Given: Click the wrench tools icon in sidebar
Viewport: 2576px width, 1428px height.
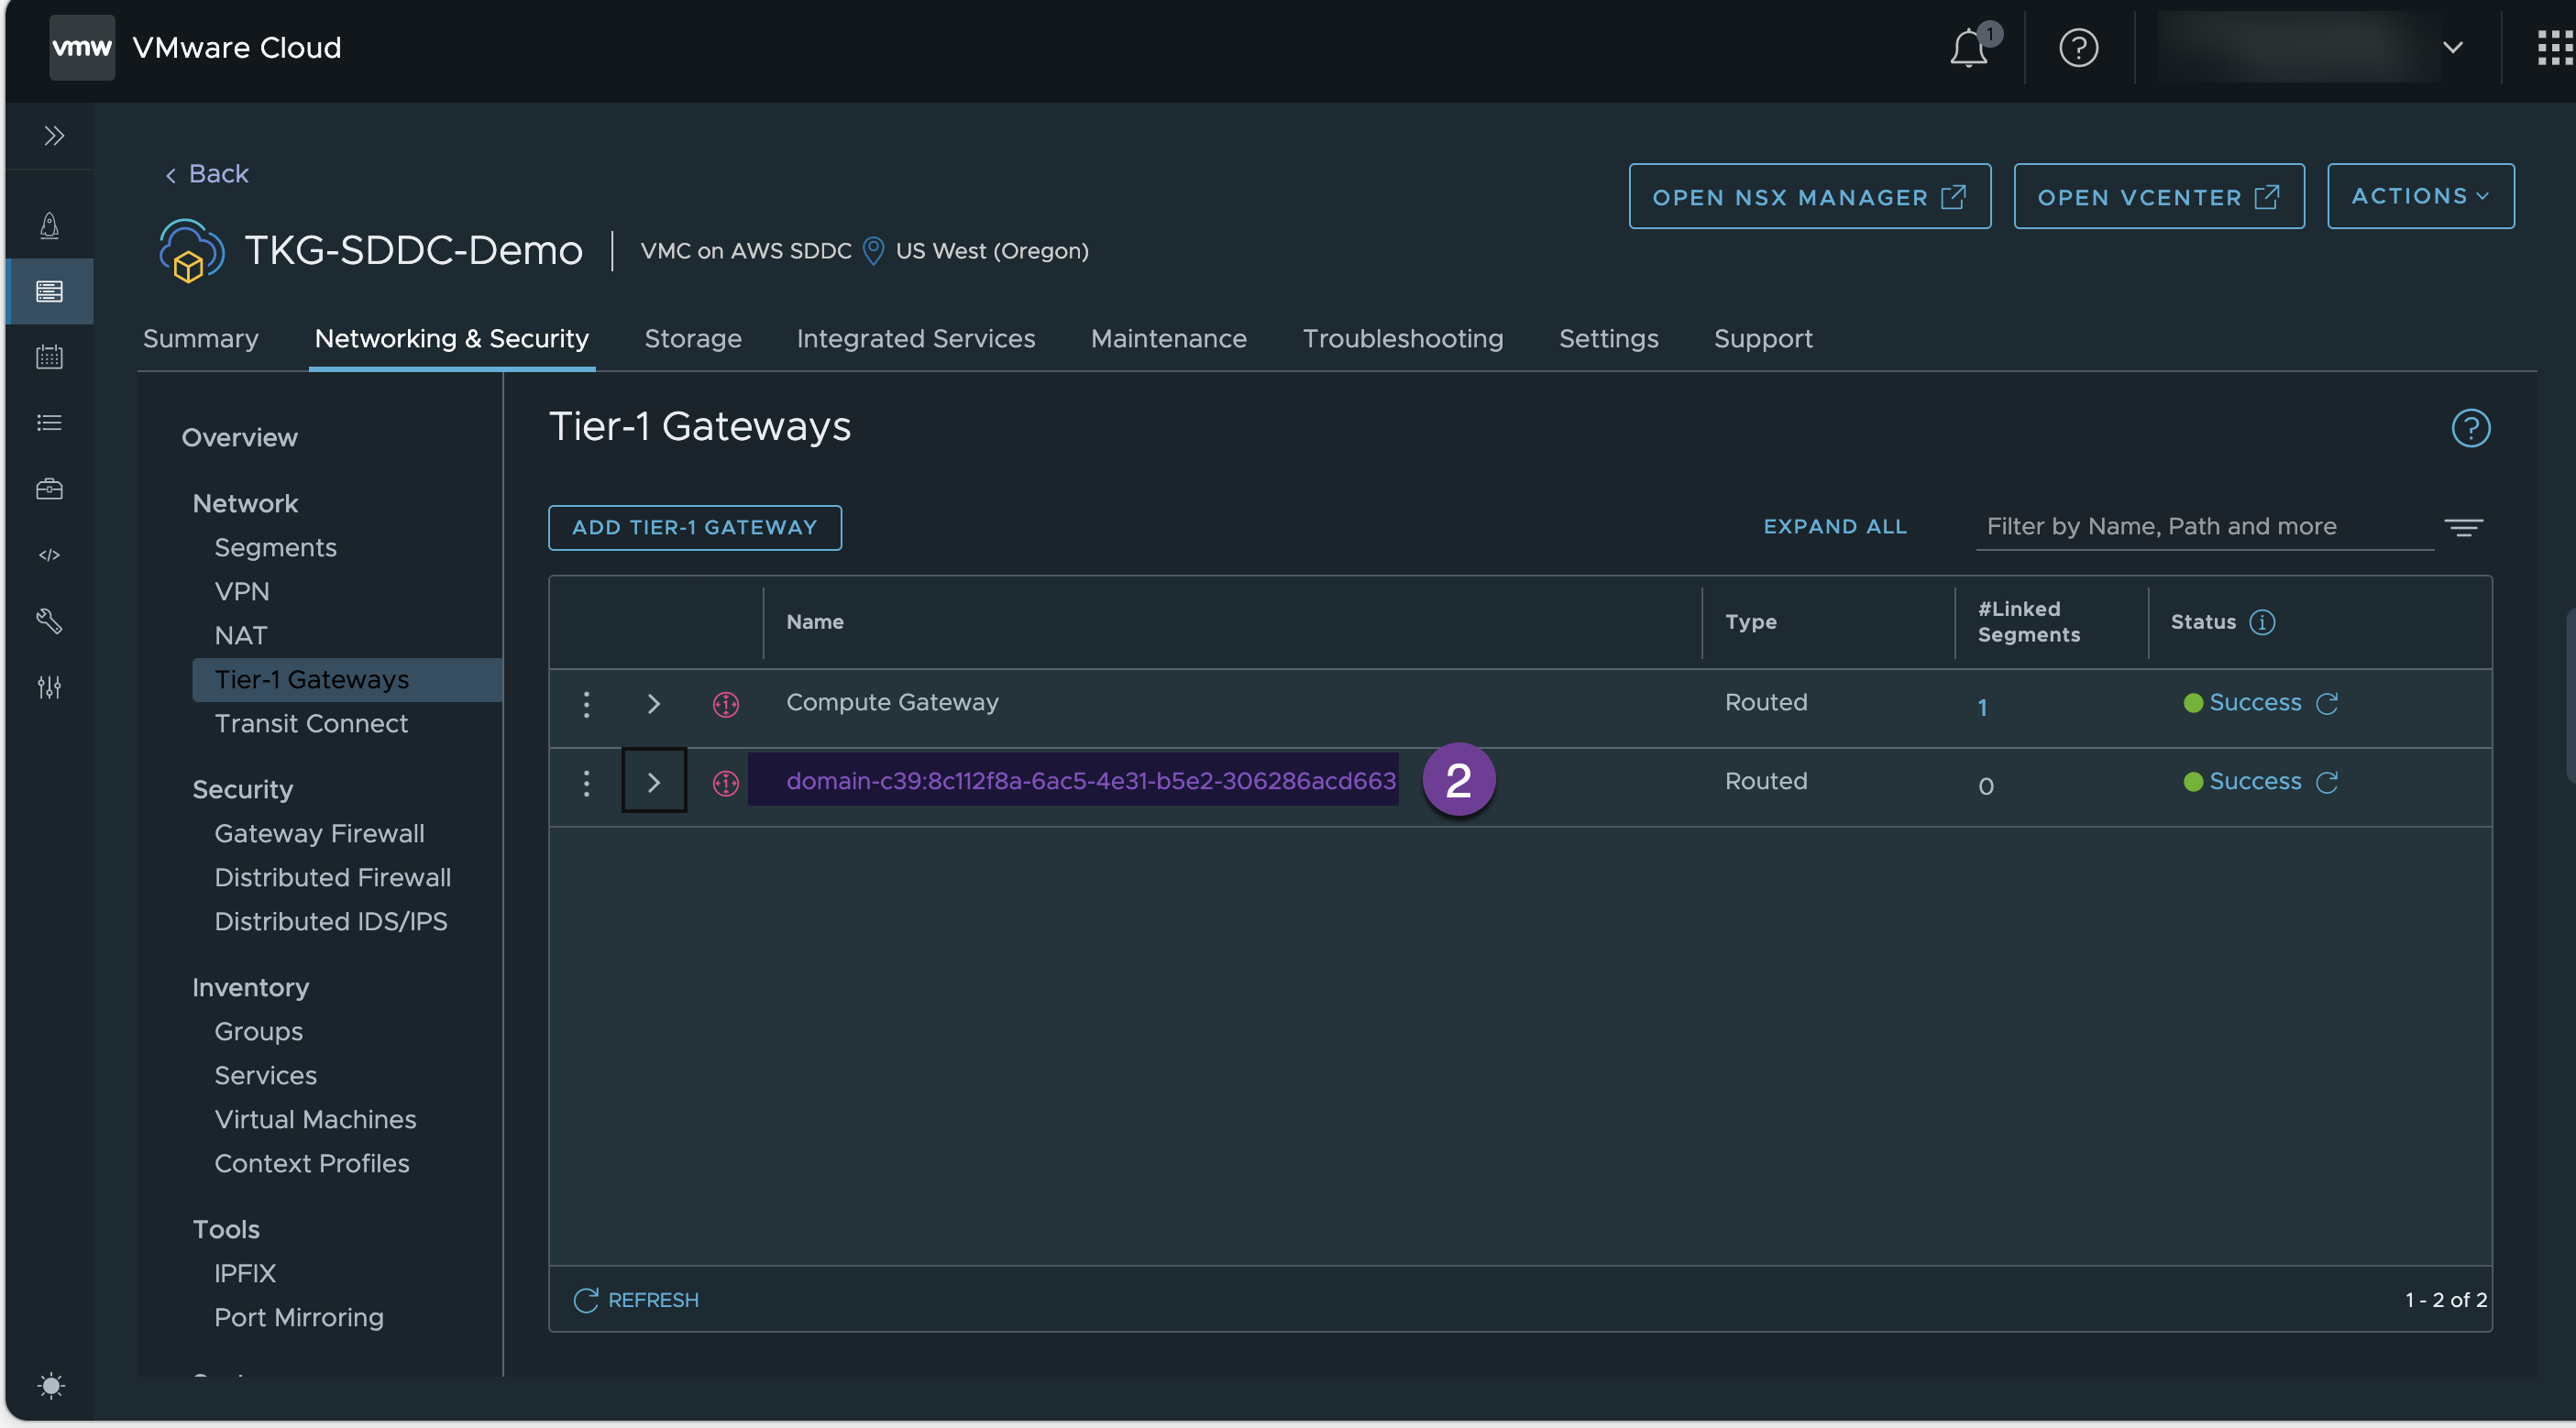Looking at the screenshot, I should pos(49,621).
